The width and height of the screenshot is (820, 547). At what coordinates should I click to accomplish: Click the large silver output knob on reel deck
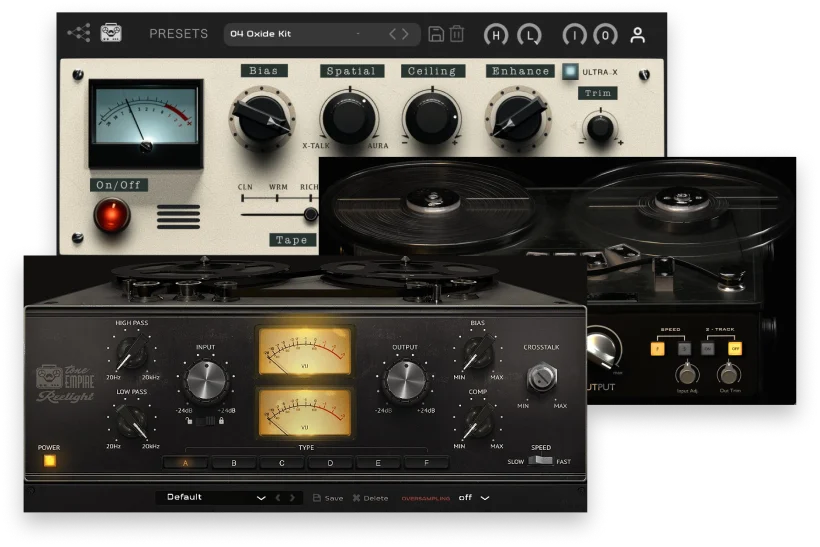pos(603,347)
